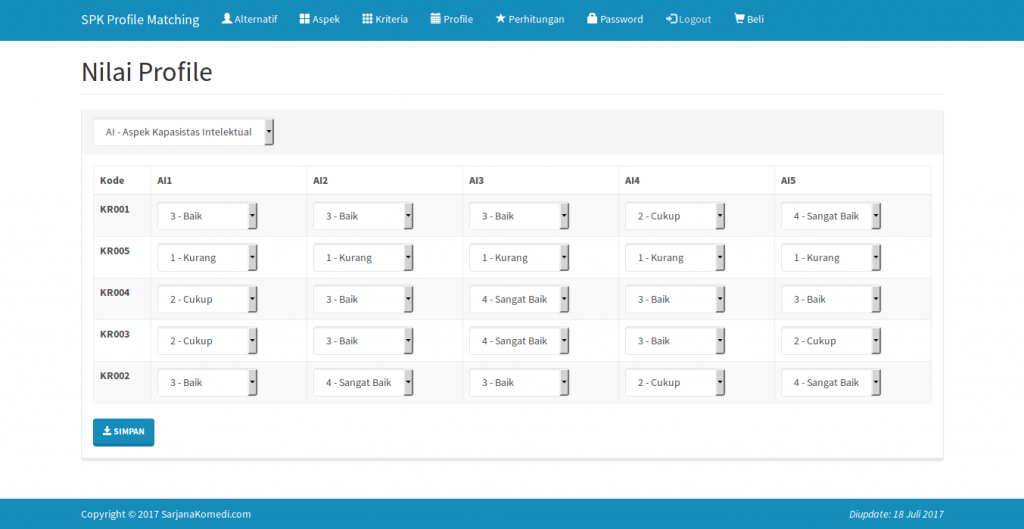Open the Aspek Kapasistas Intelektual aspect dropdown
The image size is (1024, 529).
[x=184, y=132]
